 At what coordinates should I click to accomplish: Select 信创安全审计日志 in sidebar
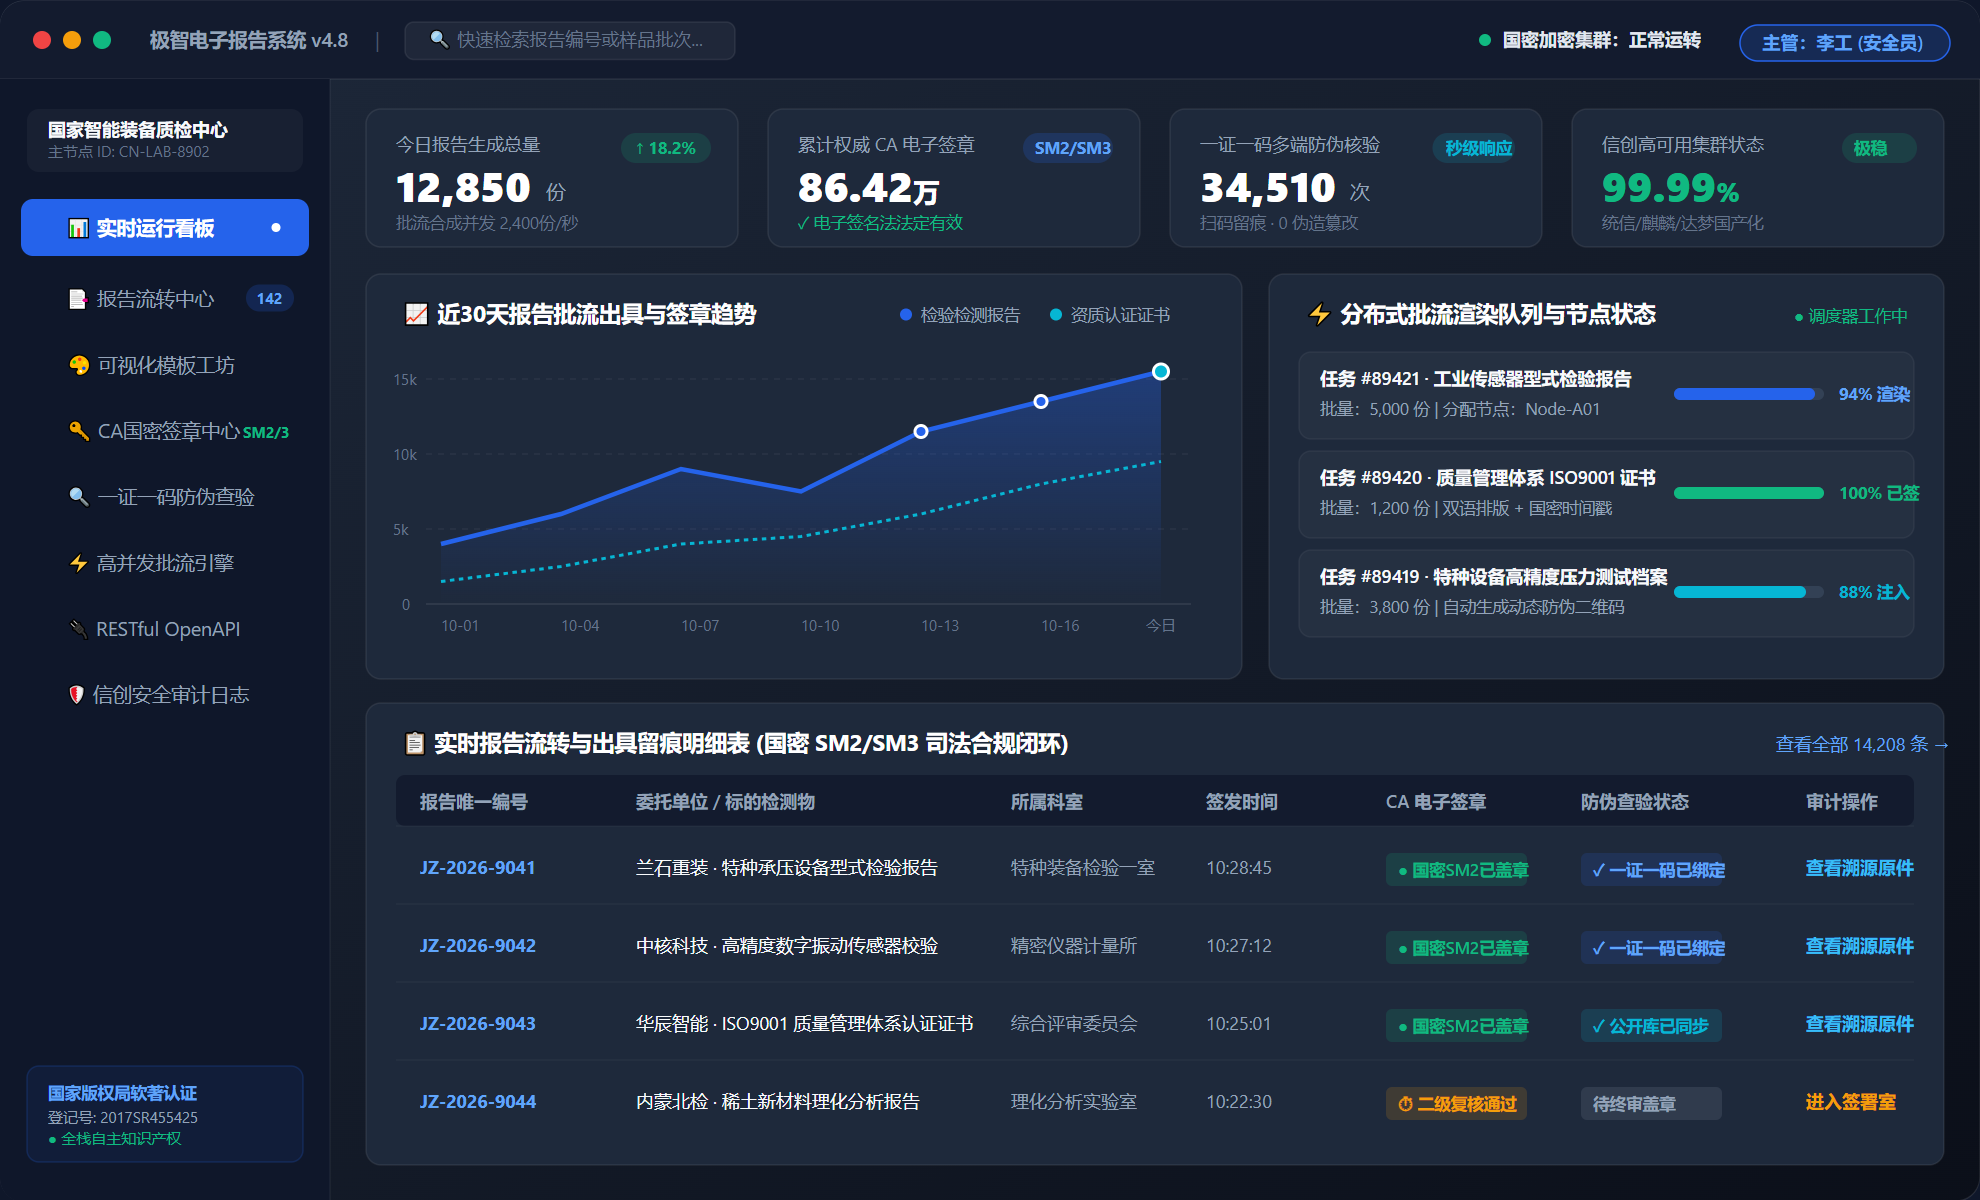pyautogui.click(x=165, y=695)
